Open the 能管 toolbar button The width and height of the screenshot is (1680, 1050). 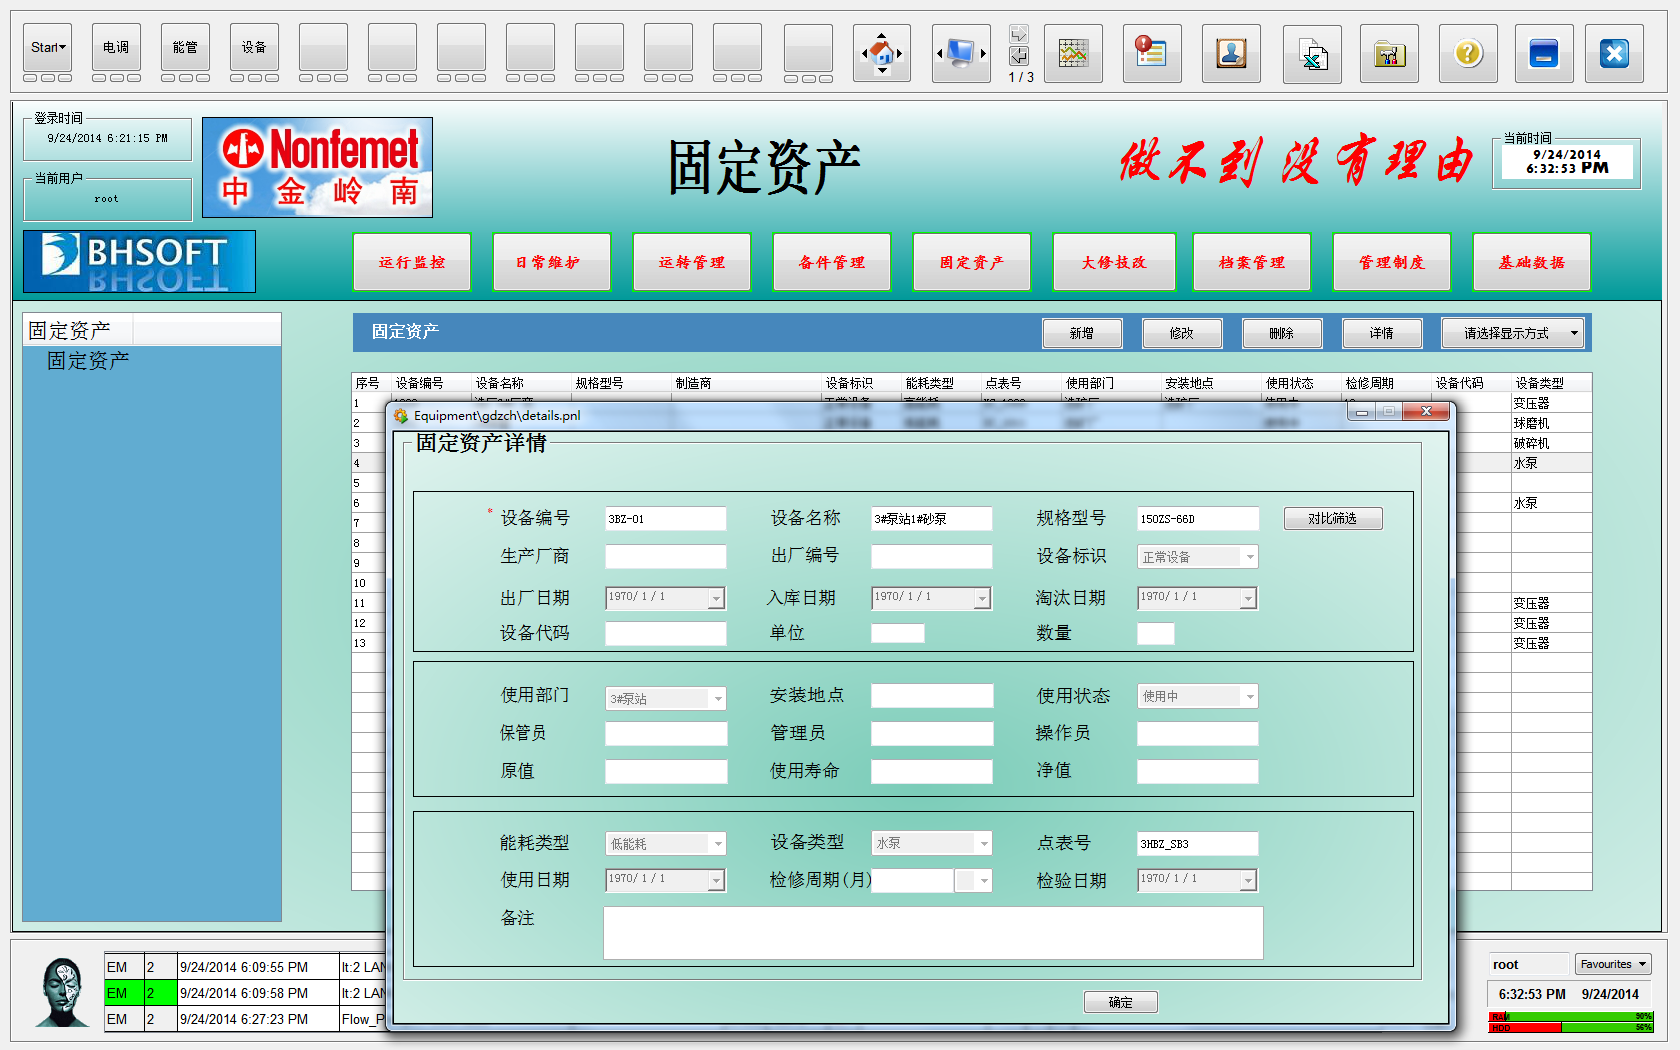(x=185, y=47)
